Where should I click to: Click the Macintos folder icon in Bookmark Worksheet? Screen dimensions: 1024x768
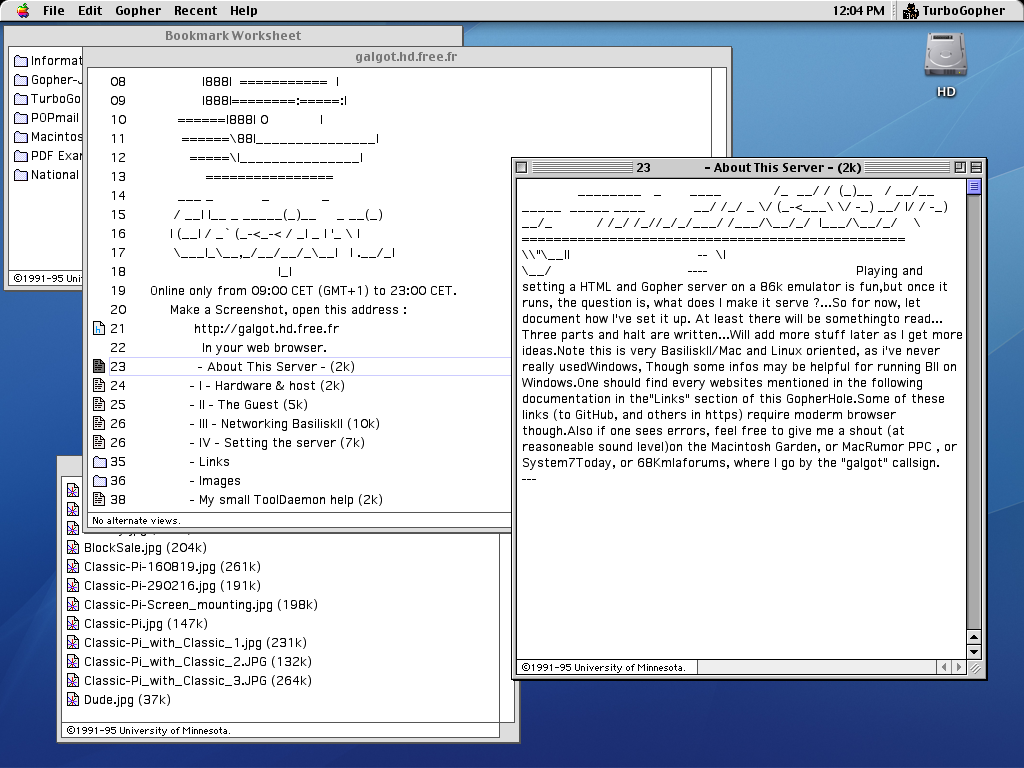coord(21,137)
